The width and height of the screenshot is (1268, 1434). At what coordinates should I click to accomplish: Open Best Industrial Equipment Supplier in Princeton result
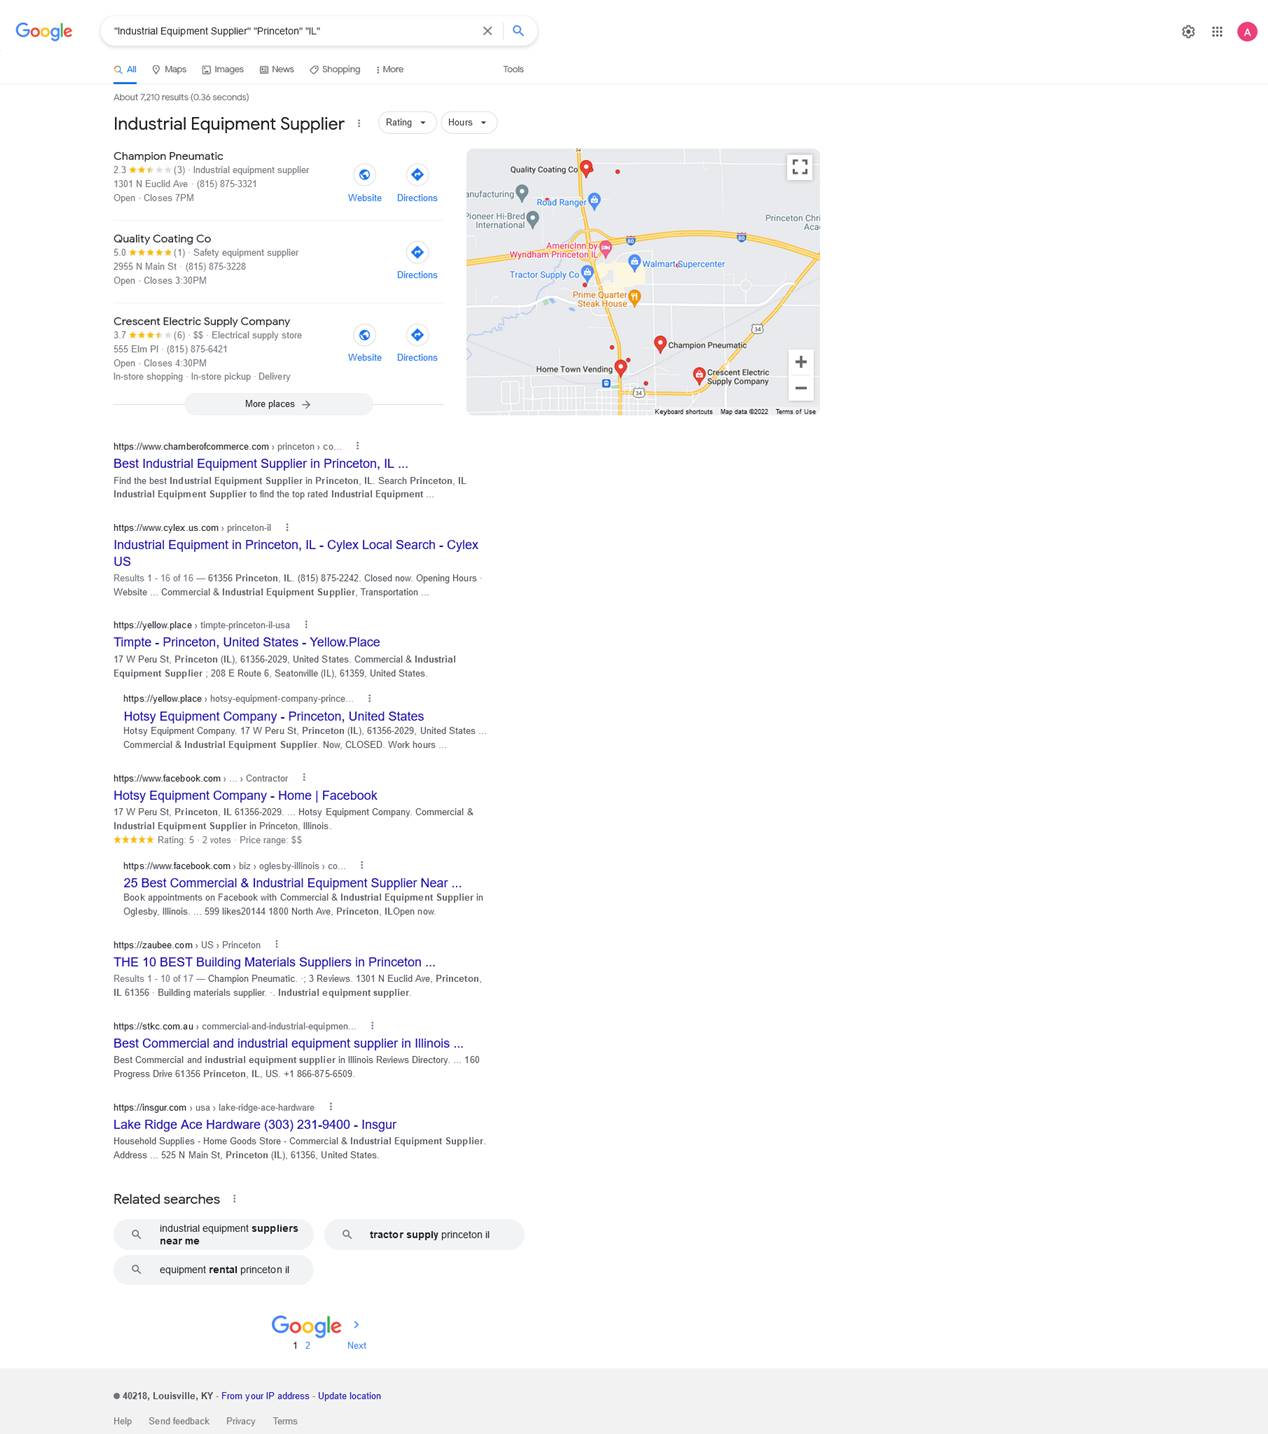point(261,464)
